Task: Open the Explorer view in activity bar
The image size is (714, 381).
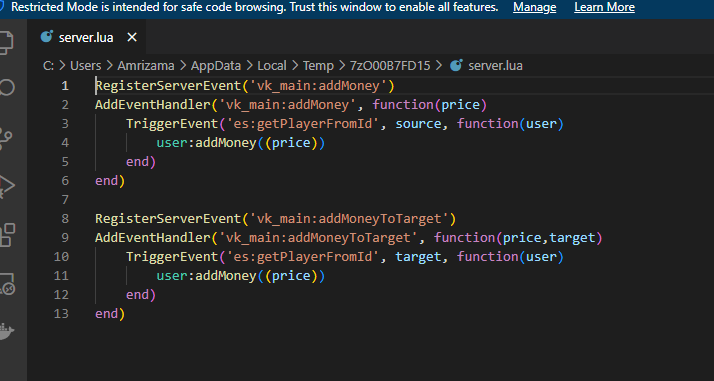Action: (x=5, y=43)
